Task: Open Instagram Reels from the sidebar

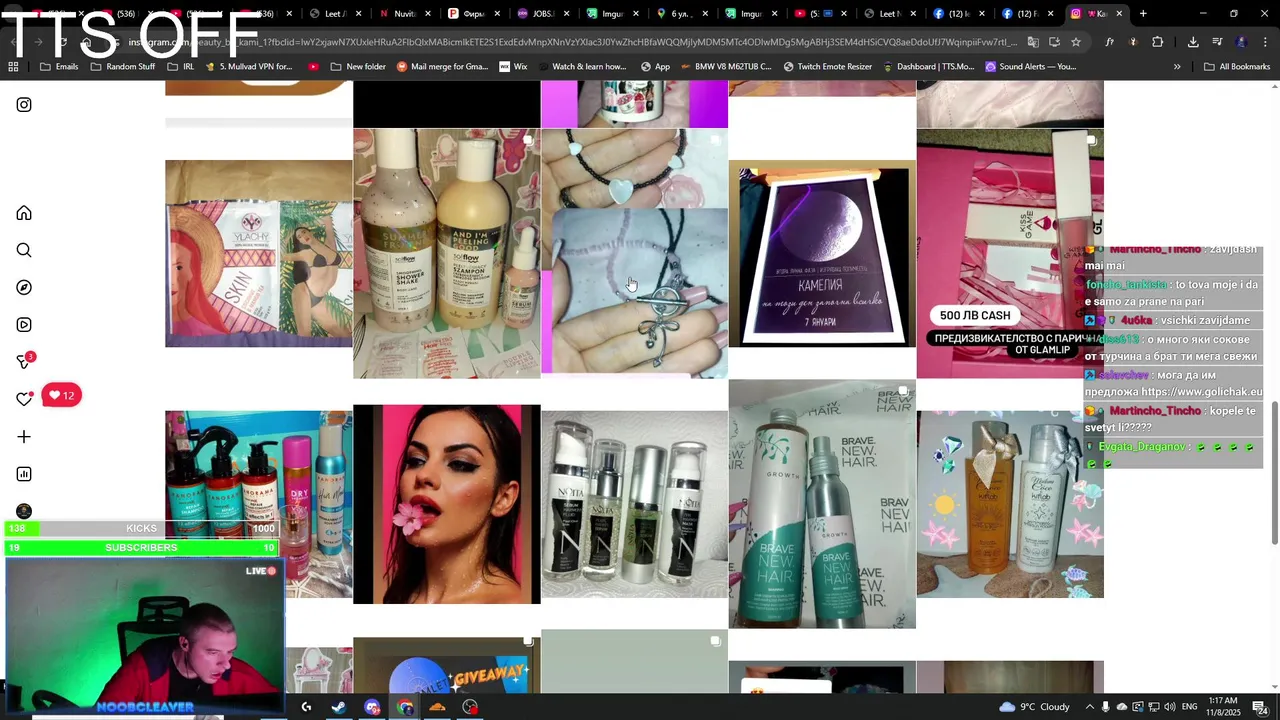Action: tap(24, 325)
